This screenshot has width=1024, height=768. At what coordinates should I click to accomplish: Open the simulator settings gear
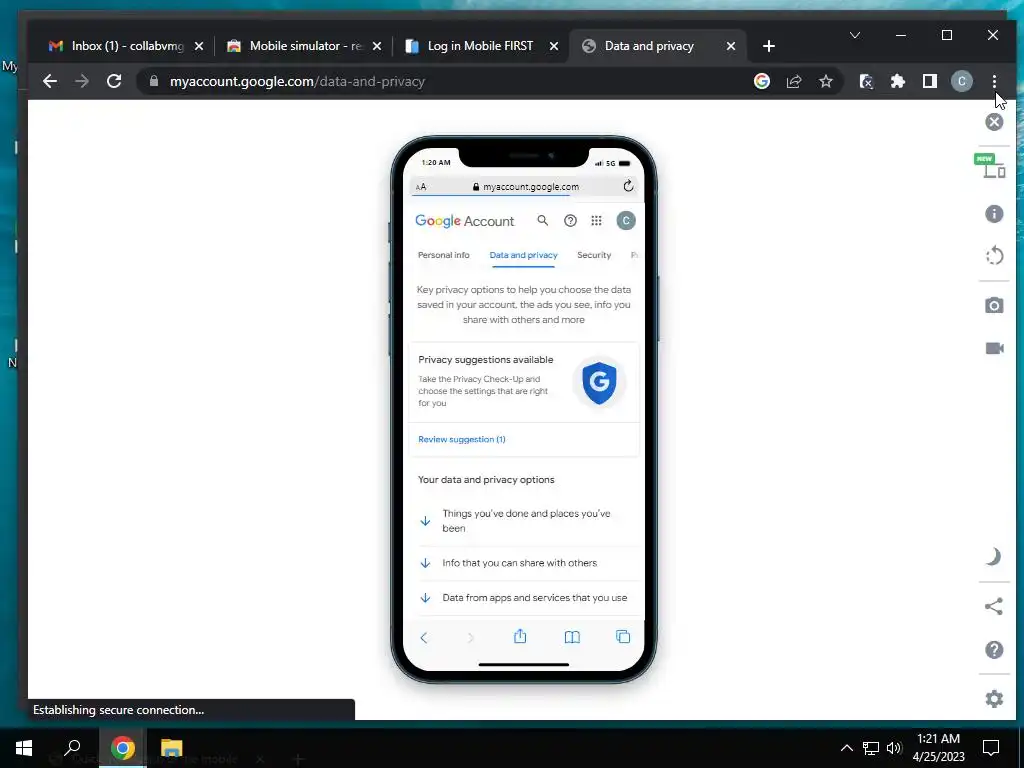tap(994, 699)
